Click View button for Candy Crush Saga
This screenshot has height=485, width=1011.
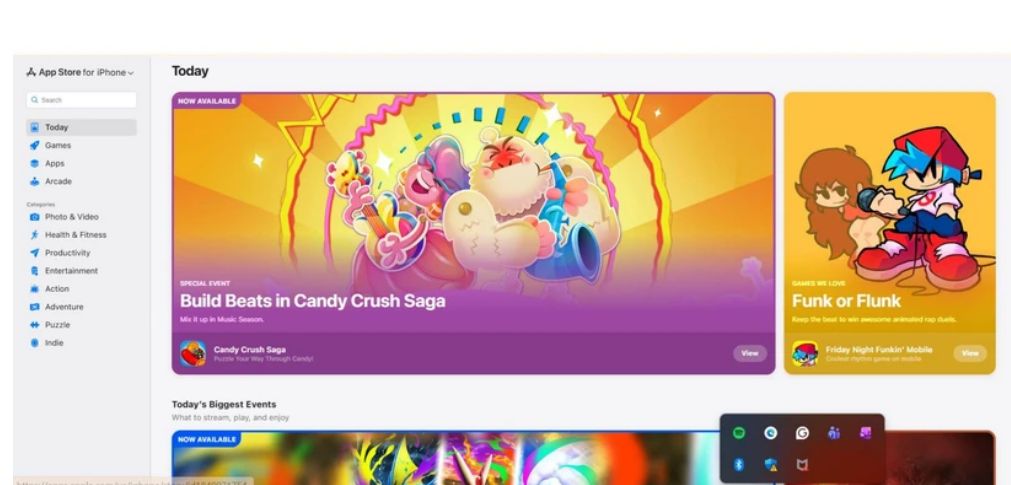[750, 353]
